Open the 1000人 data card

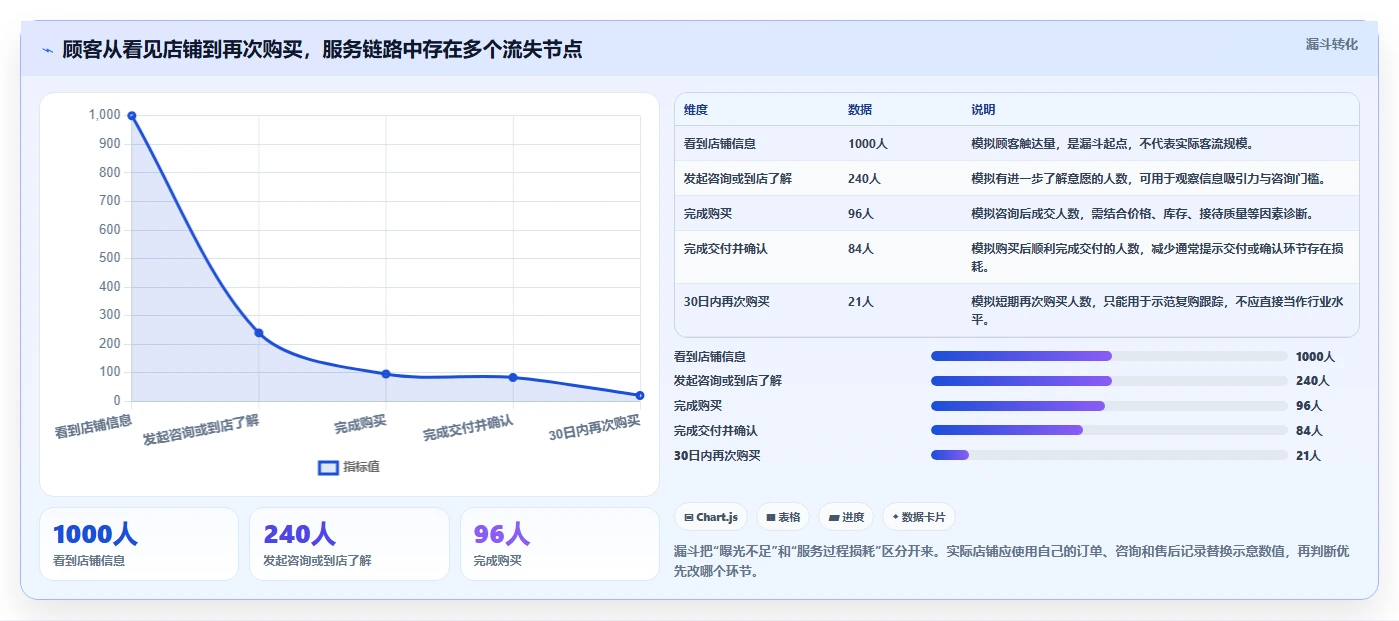coord(139,544)
